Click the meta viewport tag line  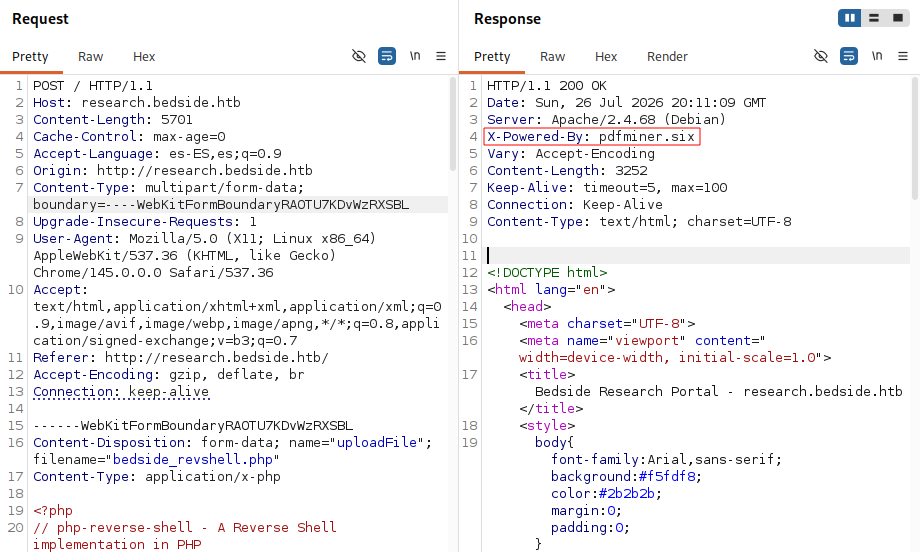[x=675, y=349]
